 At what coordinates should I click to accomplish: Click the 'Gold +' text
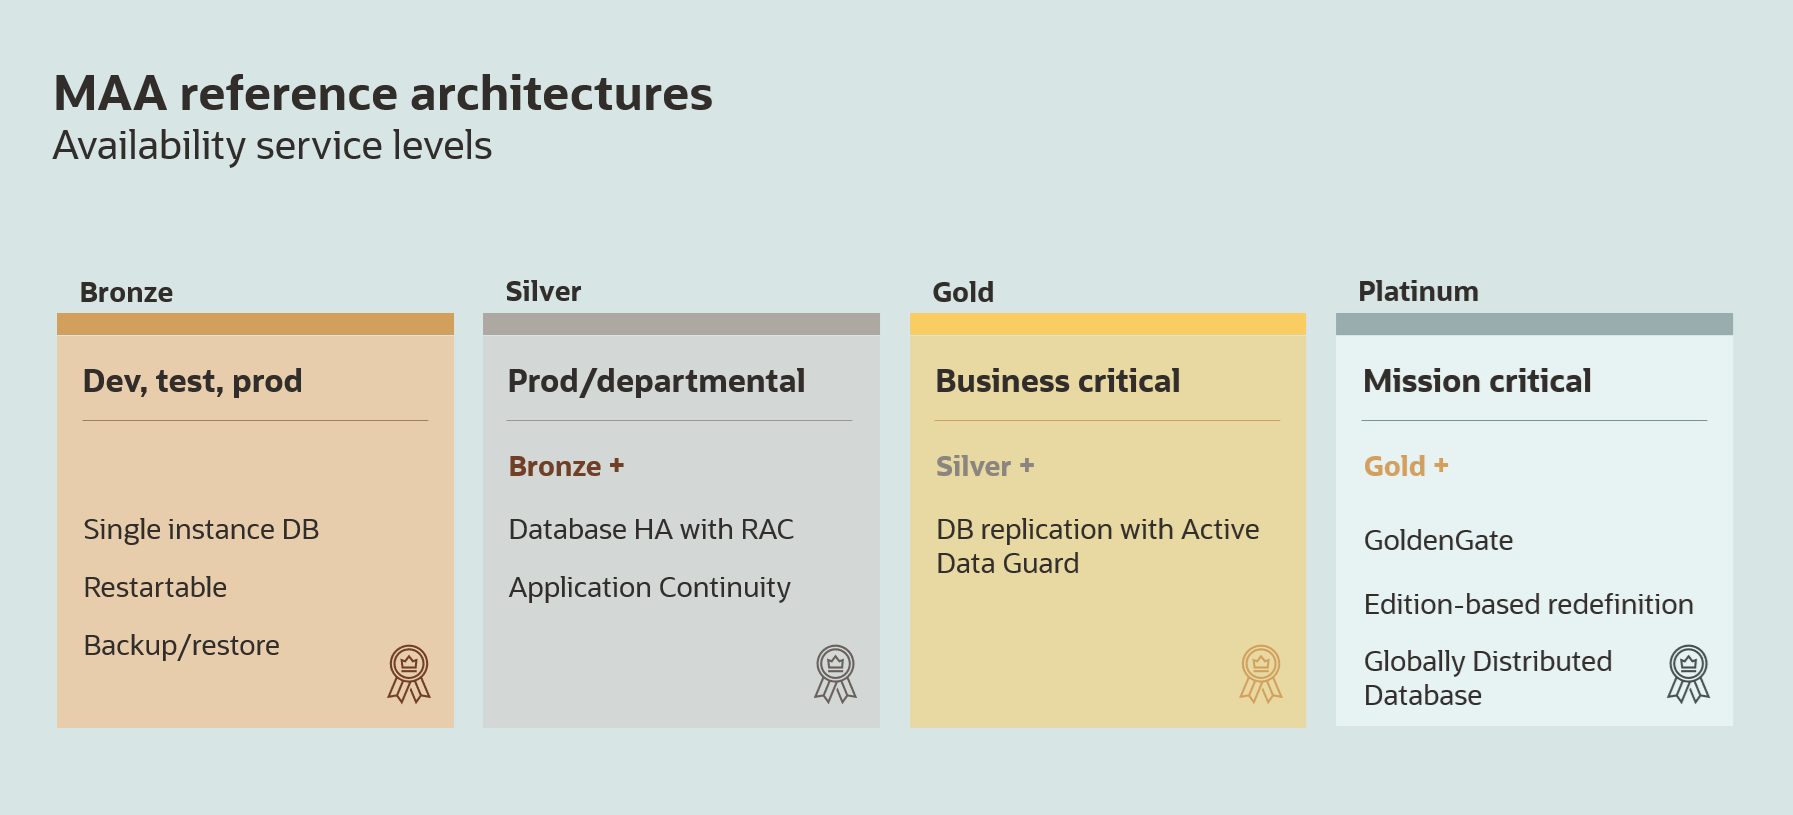(1406, 466)
